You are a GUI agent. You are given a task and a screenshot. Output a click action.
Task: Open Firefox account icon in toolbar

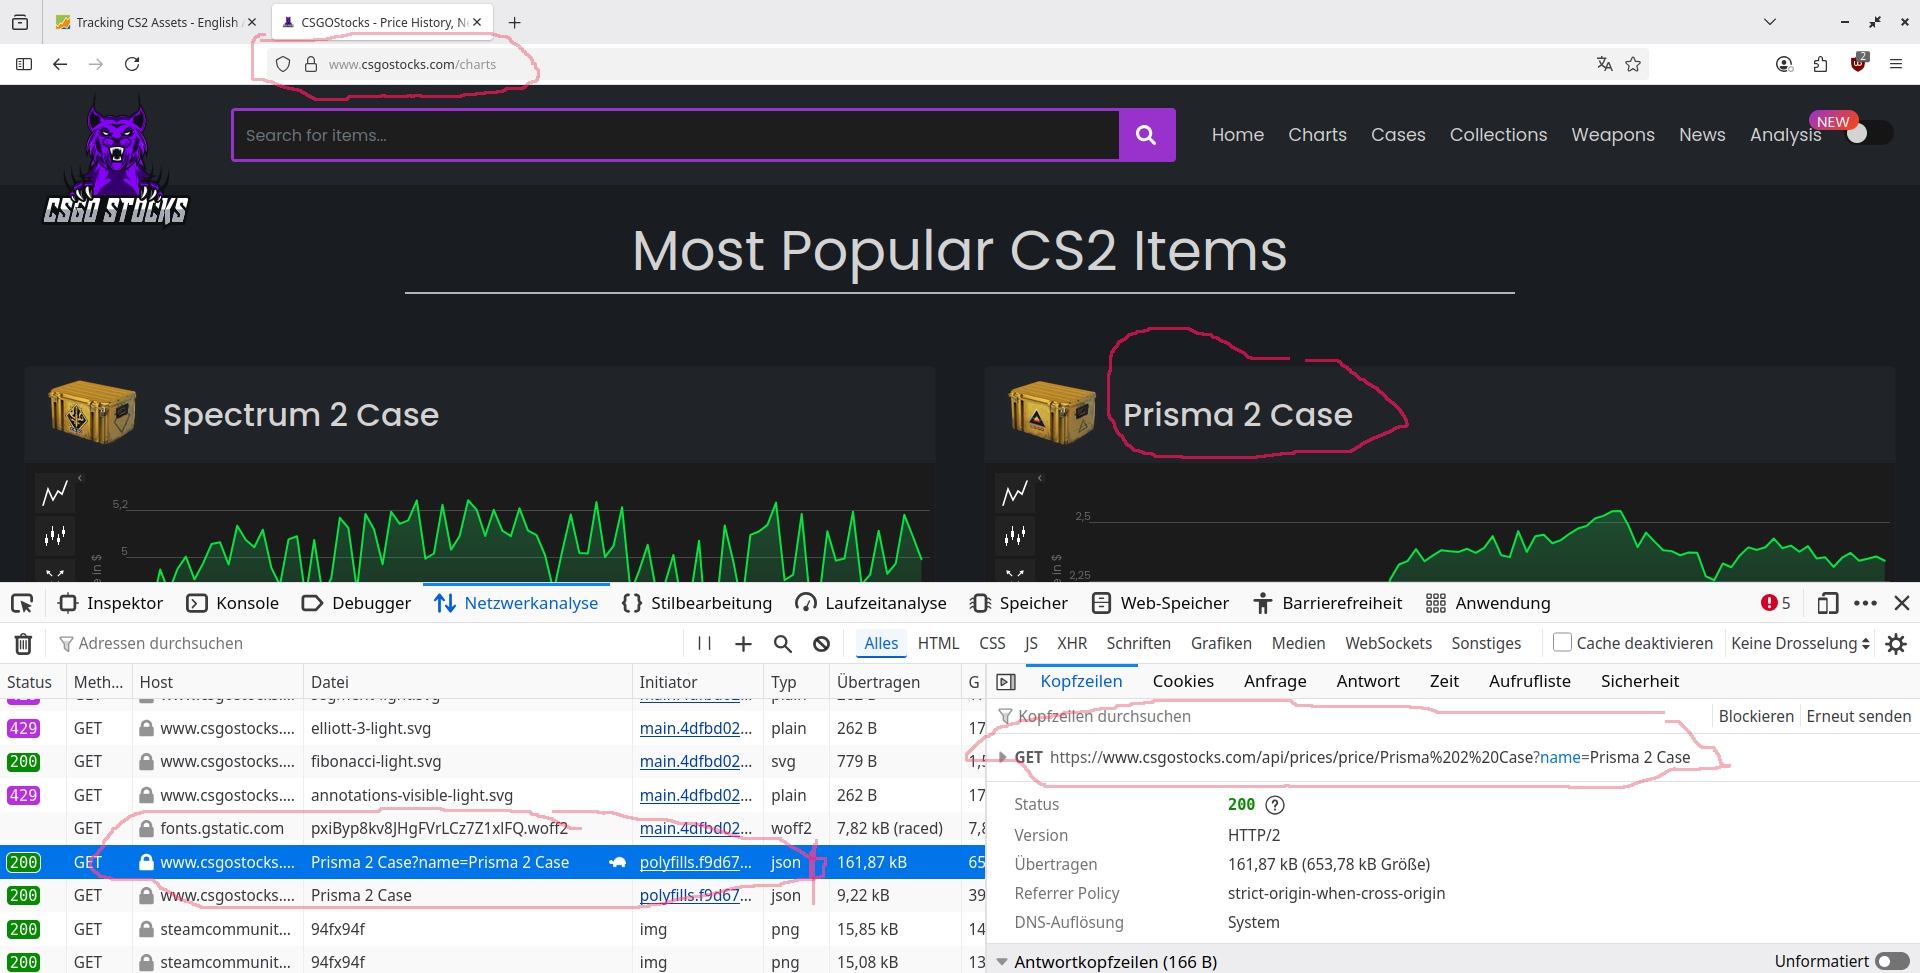[1784, 64]
